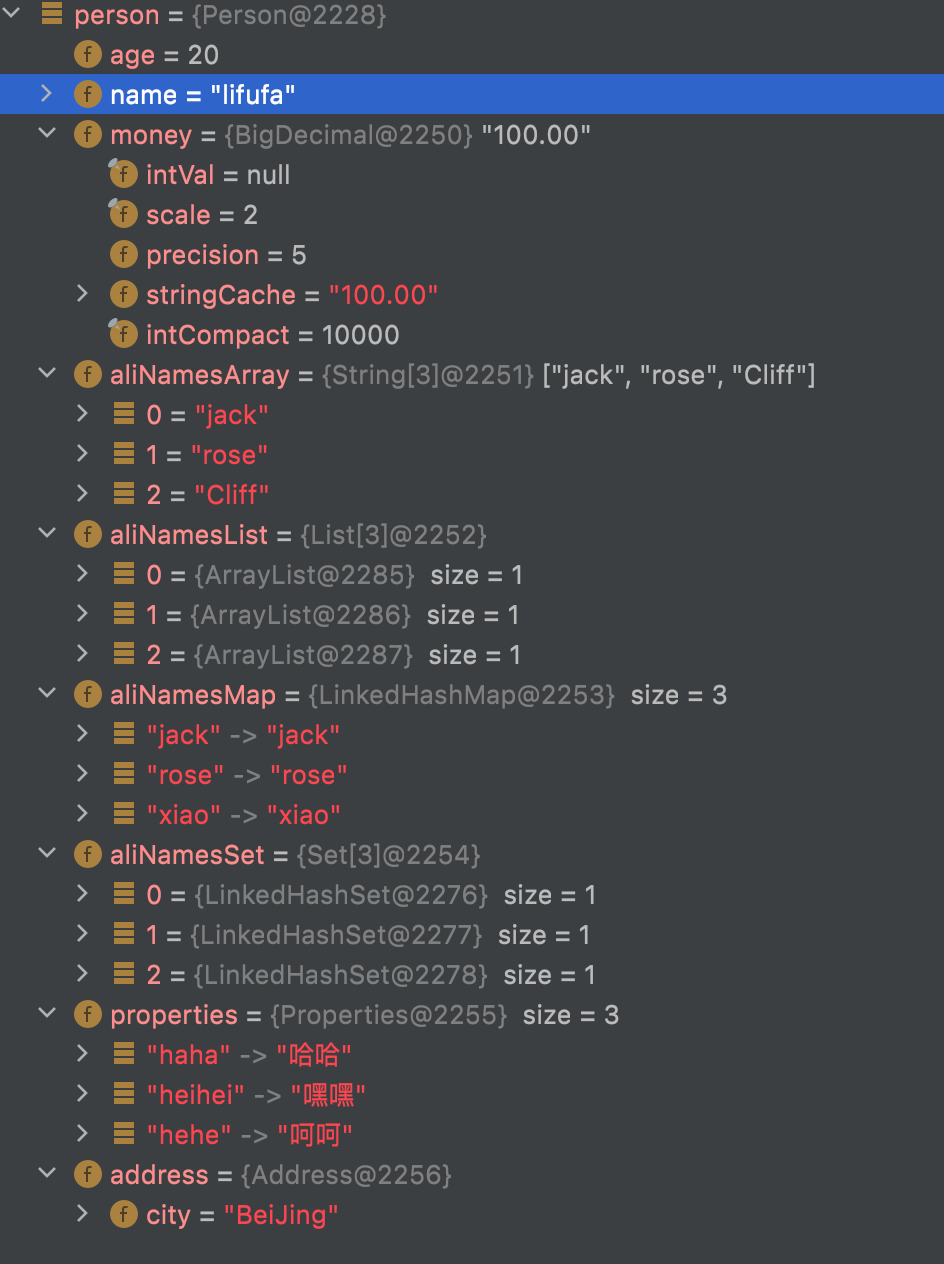Viewport: 944px width, 1264px height.
Task: Click the field icon next to money
Action: [88, 135]
